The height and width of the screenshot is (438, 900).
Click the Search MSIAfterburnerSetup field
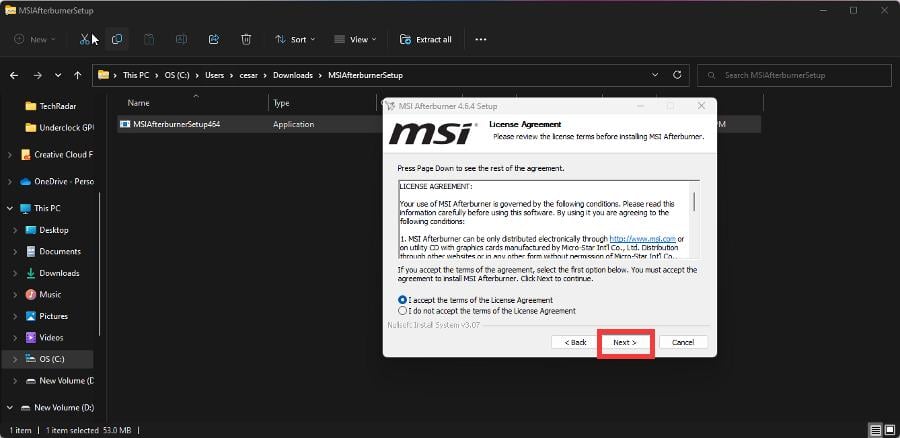click(794, 75)
